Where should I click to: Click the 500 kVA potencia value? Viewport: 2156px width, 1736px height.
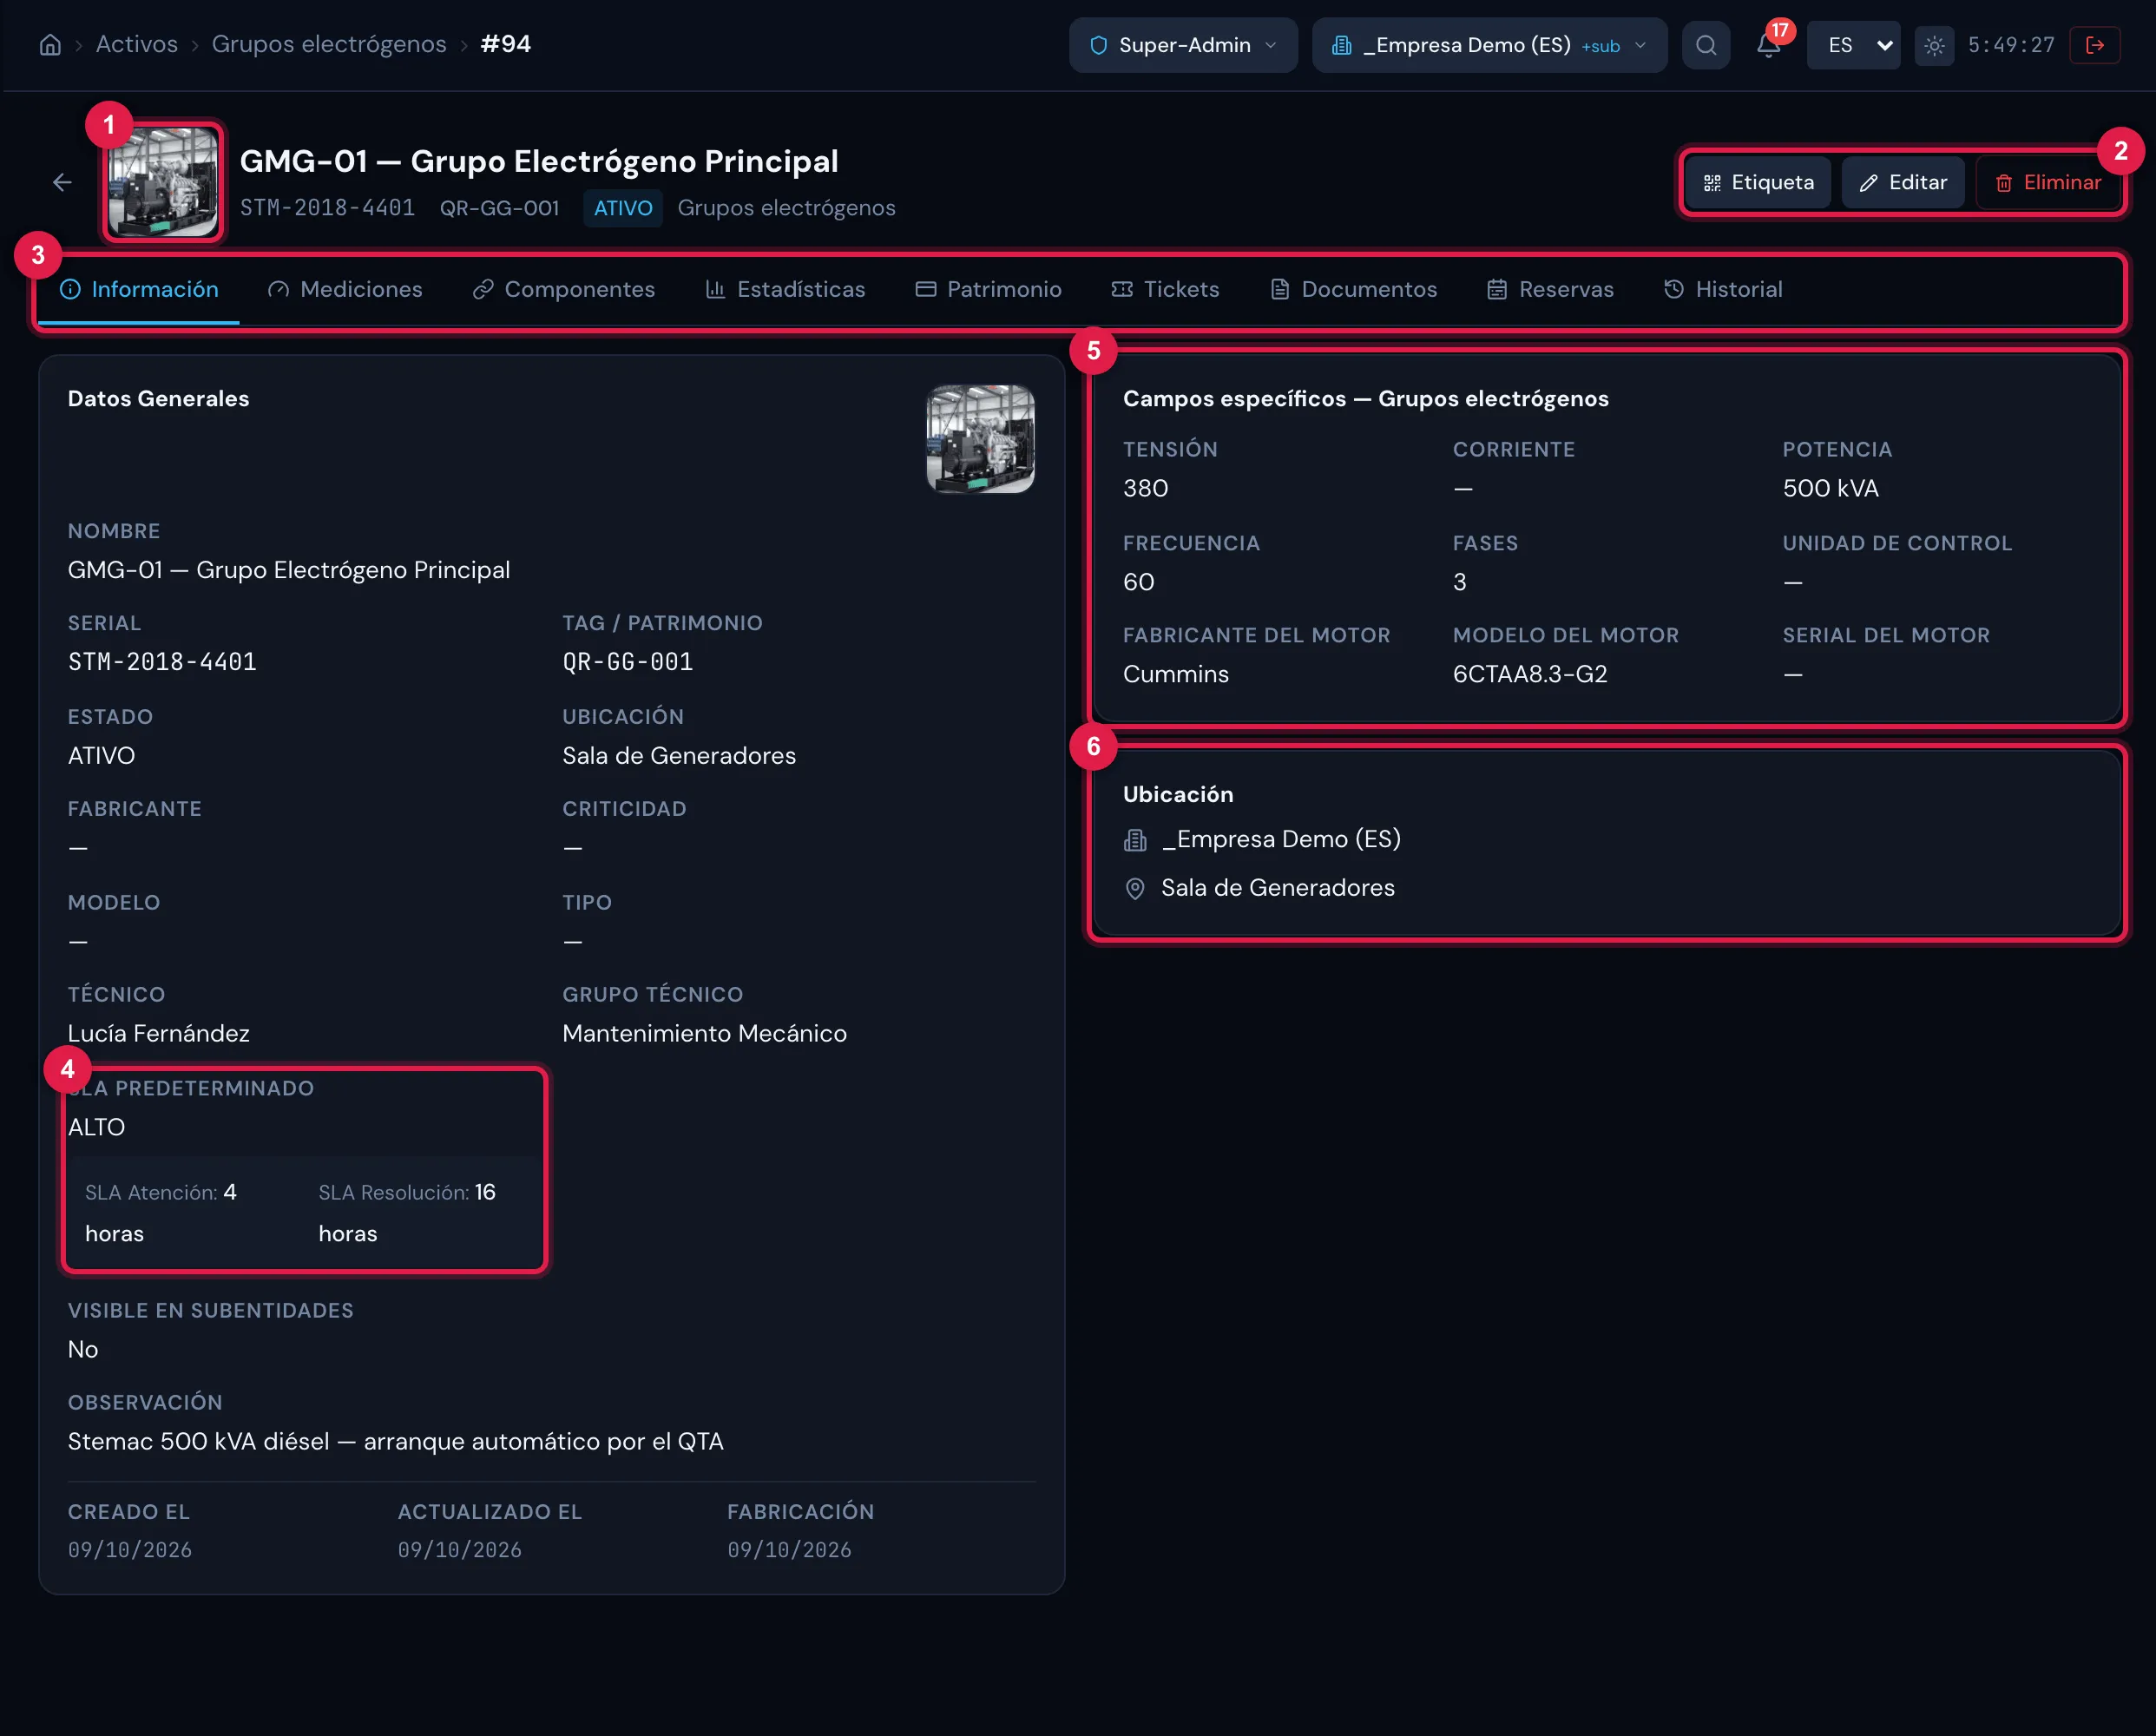[1830, 488]
